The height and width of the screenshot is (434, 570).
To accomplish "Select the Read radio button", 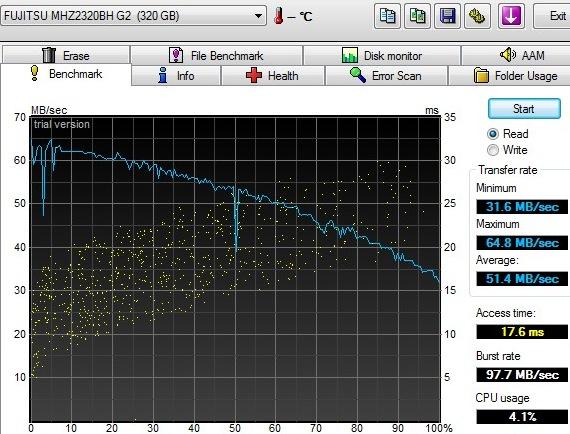I will pyautogui.click(x=493, y=134).
